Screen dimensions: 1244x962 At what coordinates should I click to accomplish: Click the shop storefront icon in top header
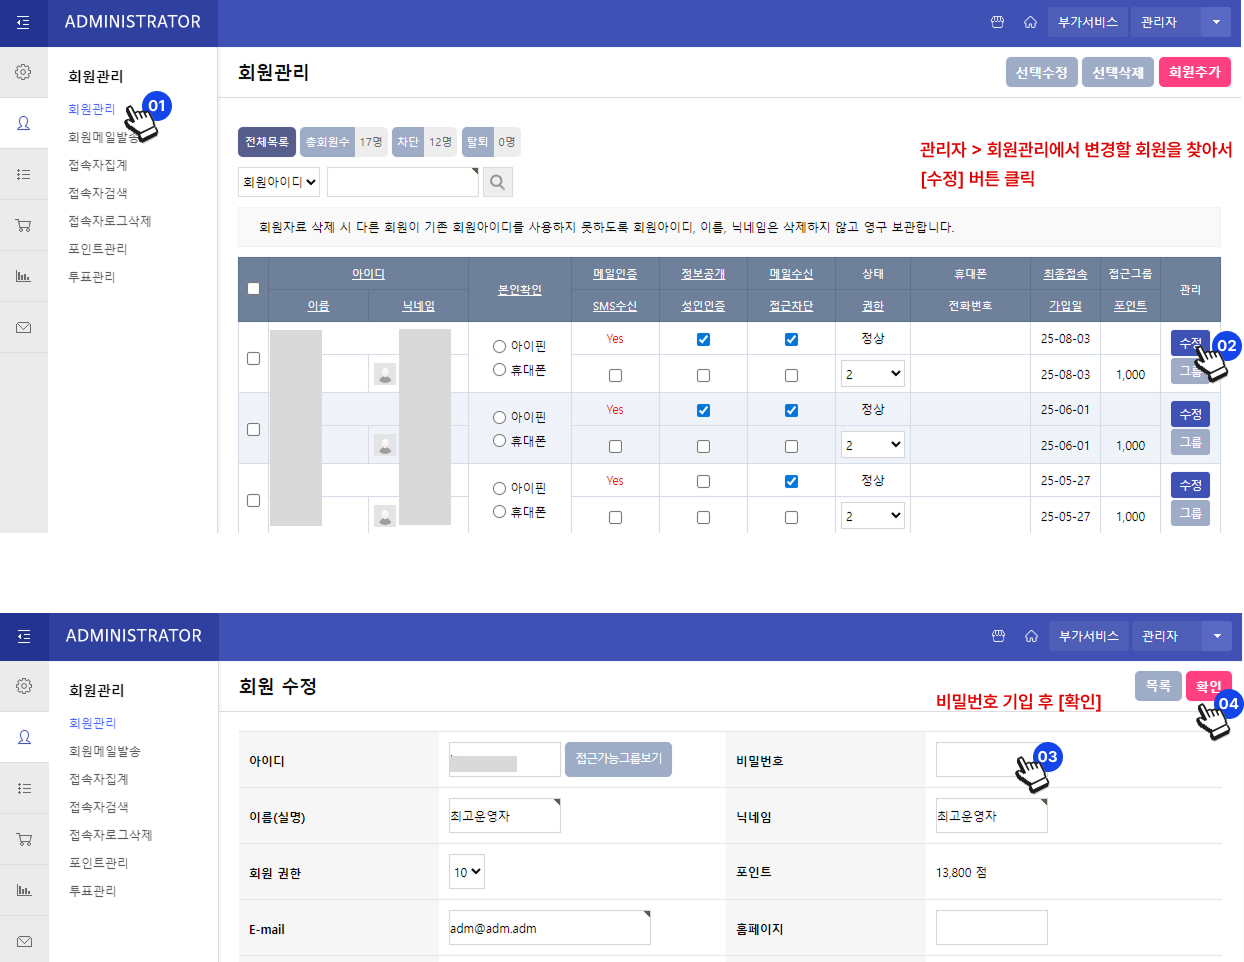pyautogui.click(x=997, y=22)
